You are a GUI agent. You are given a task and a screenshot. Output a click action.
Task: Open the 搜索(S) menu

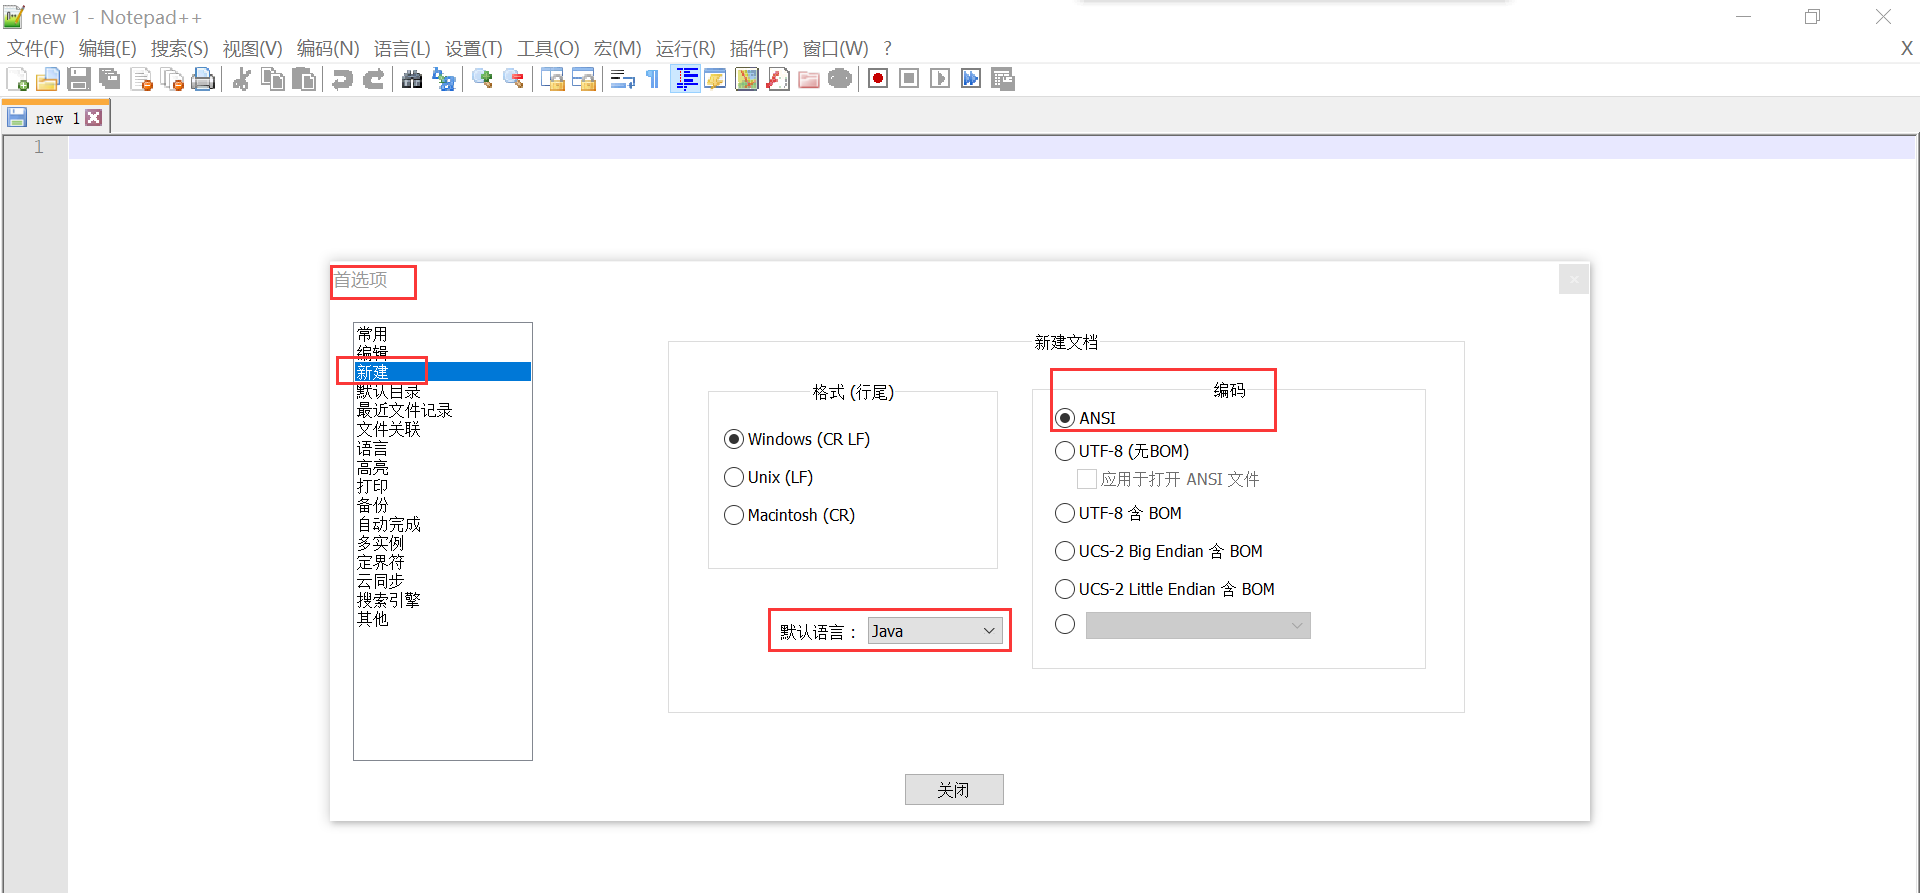180,49
